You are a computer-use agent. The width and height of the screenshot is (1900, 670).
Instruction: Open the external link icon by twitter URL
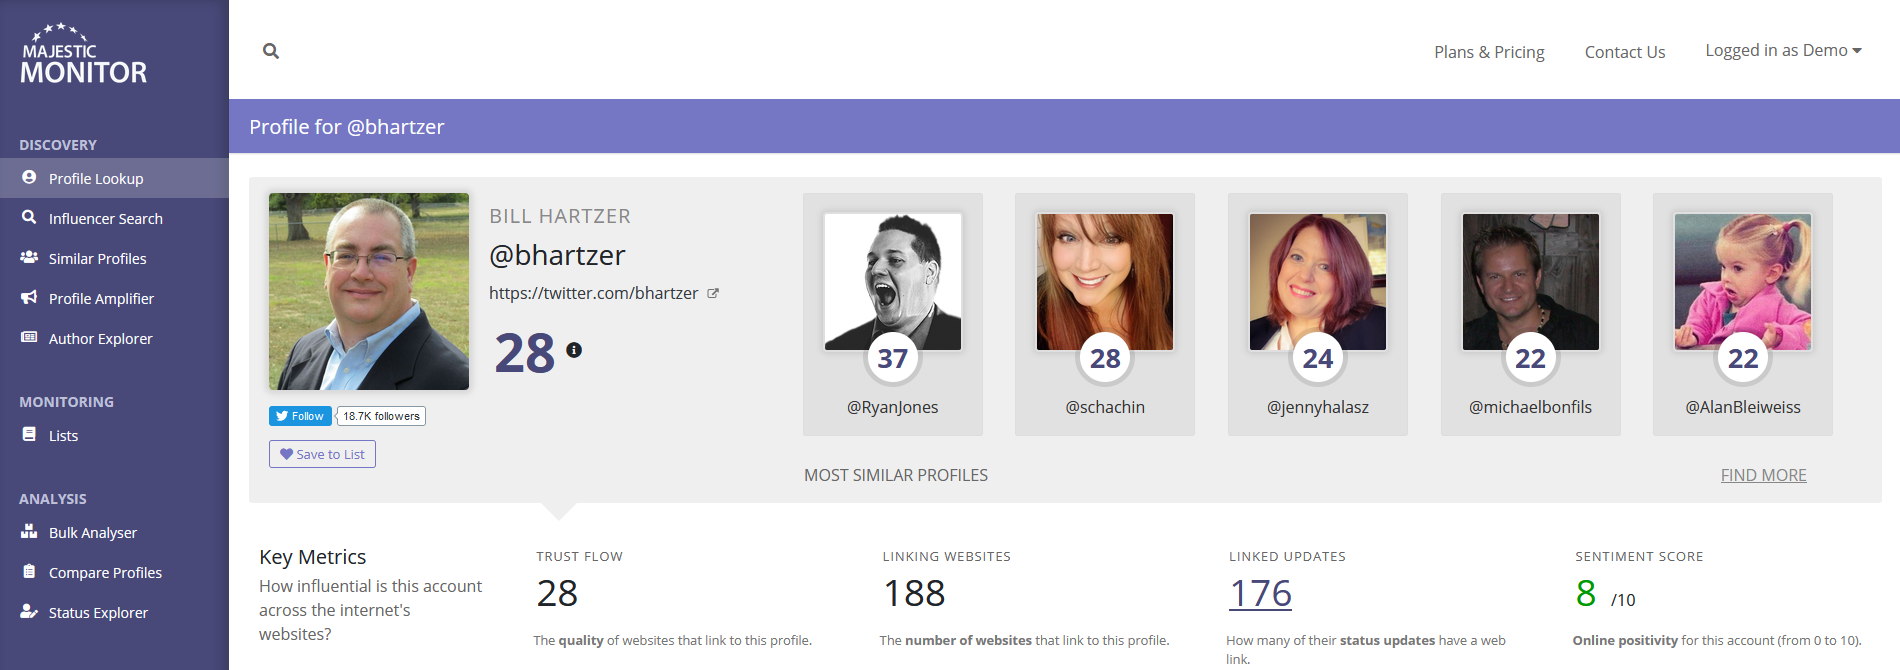click(x=713, y=294)
